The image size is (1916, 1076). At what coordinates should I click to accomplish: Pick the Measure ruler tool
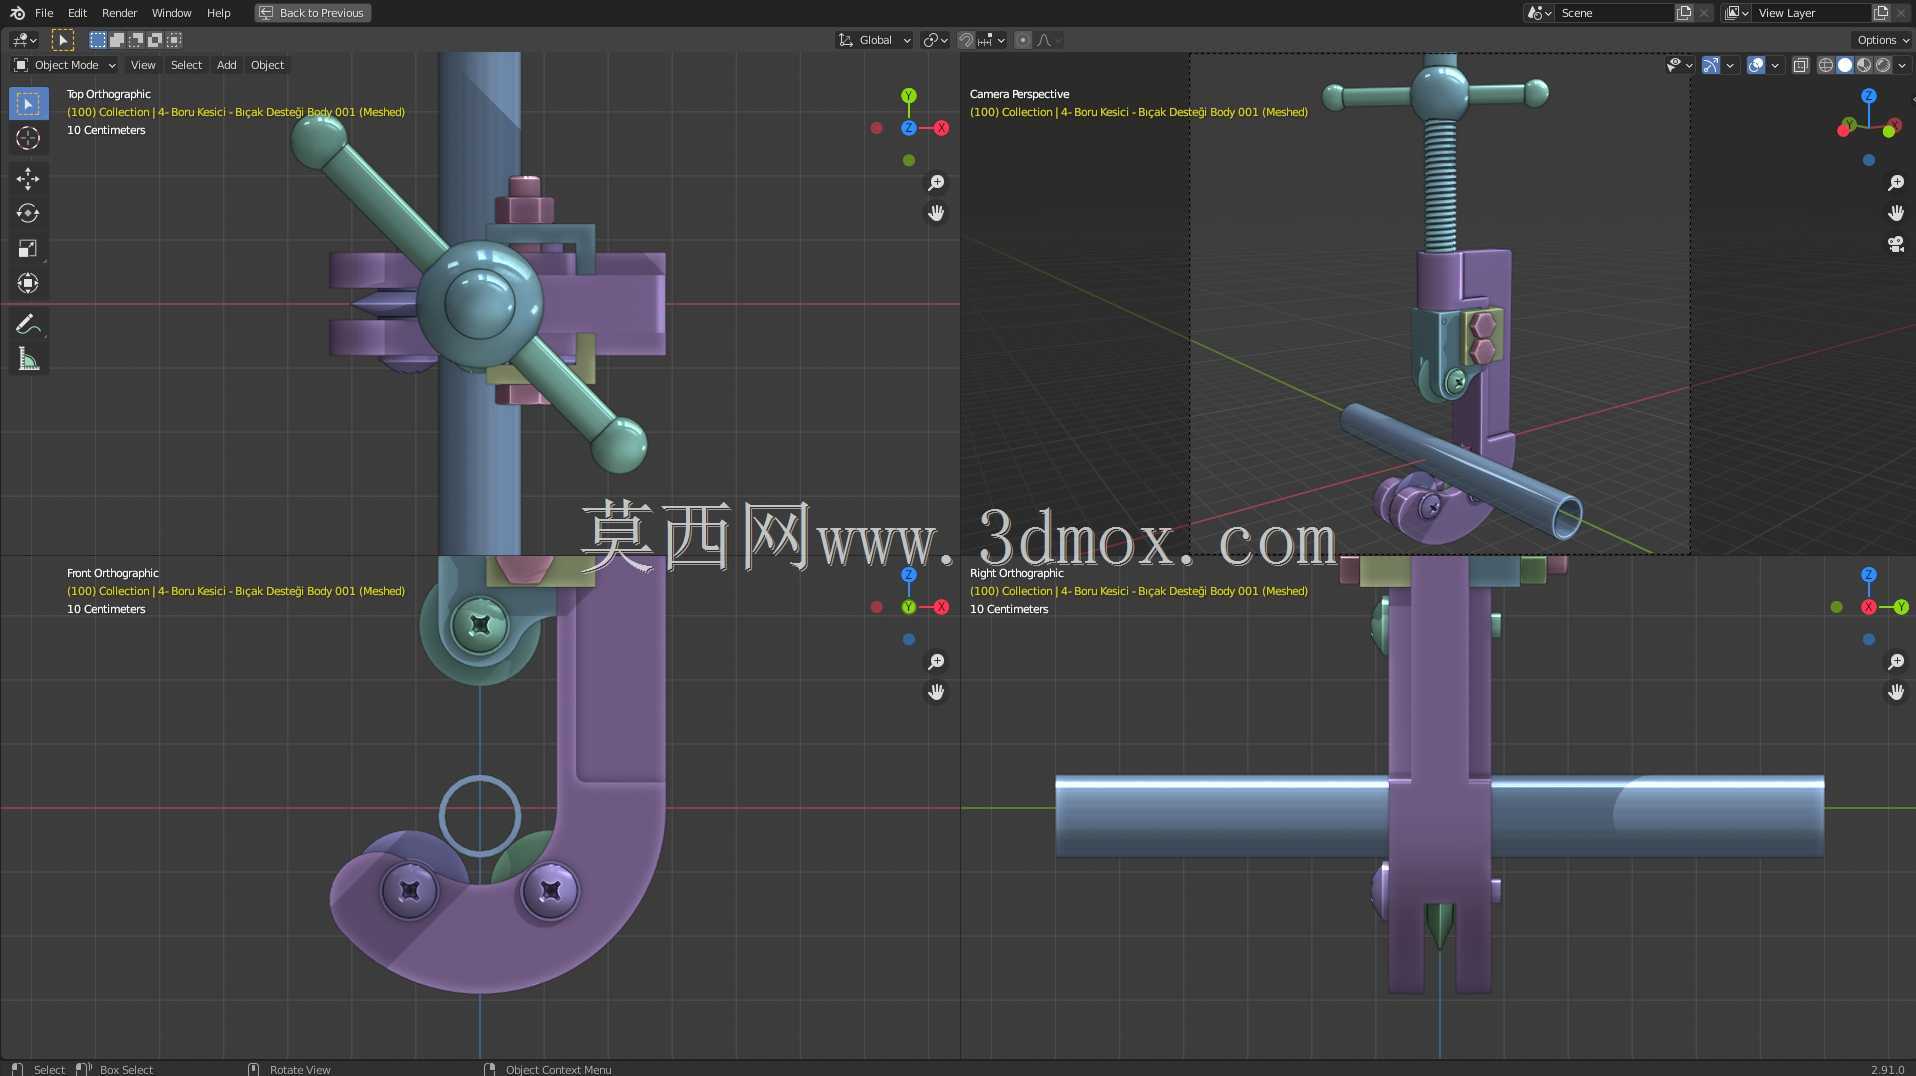28,359
